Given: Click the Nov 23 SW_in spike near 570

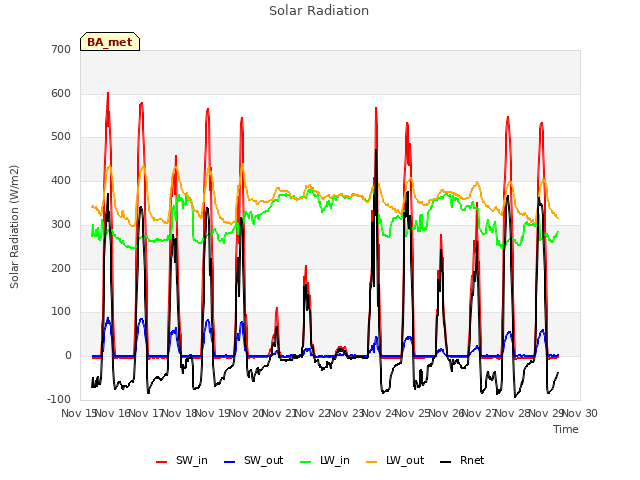Looking at the screenshot, I should click(376, 109).
